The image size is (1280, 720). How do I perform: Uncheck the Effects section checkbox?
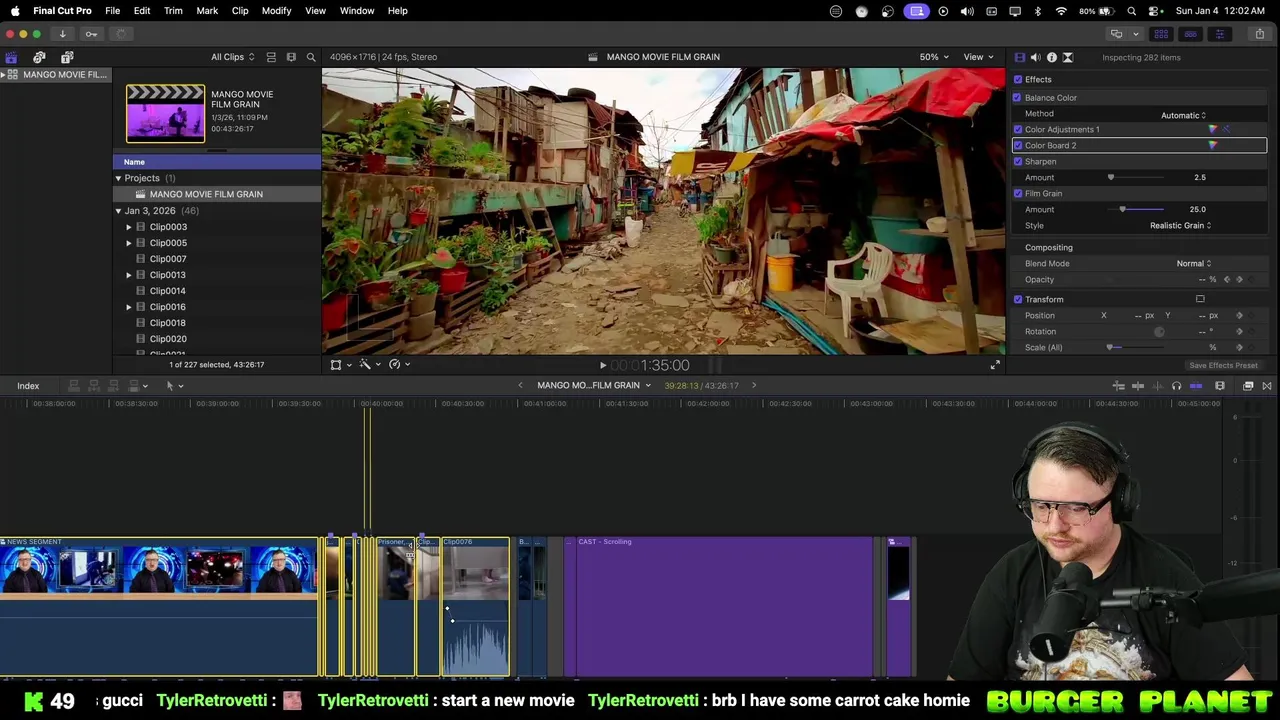pos(1018,80)
